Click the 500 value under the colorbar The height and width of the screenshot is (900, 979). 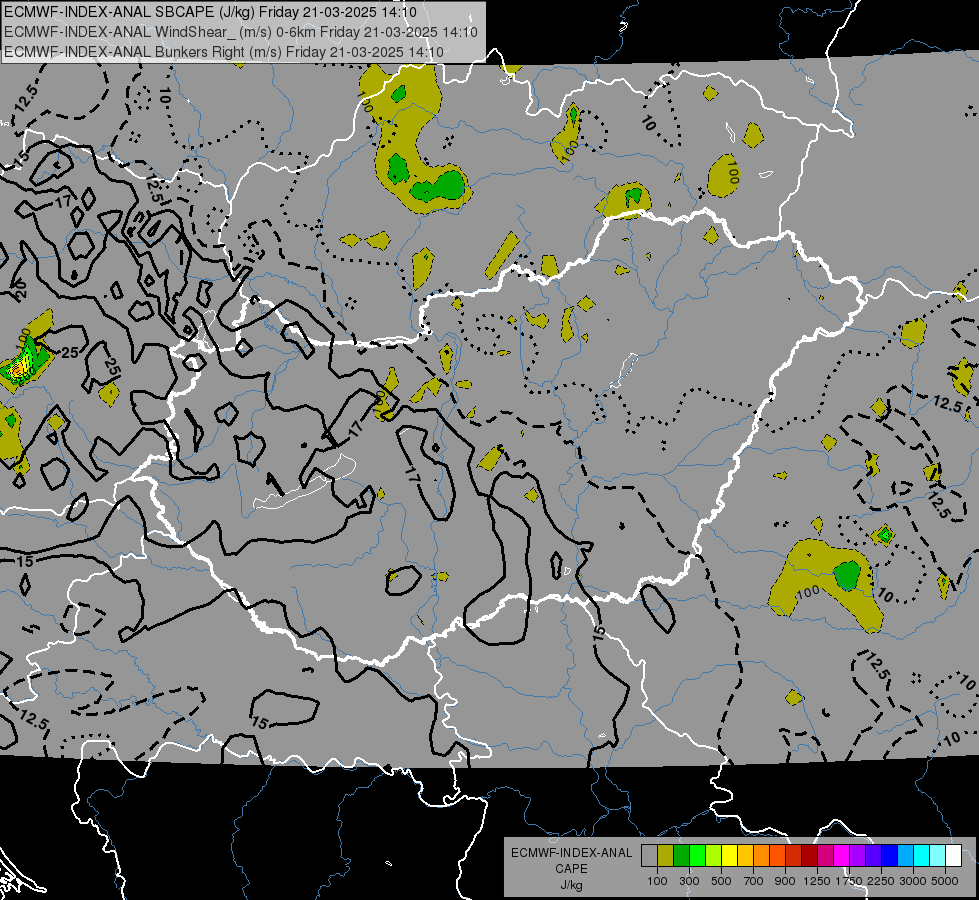[x=721, y=881]
